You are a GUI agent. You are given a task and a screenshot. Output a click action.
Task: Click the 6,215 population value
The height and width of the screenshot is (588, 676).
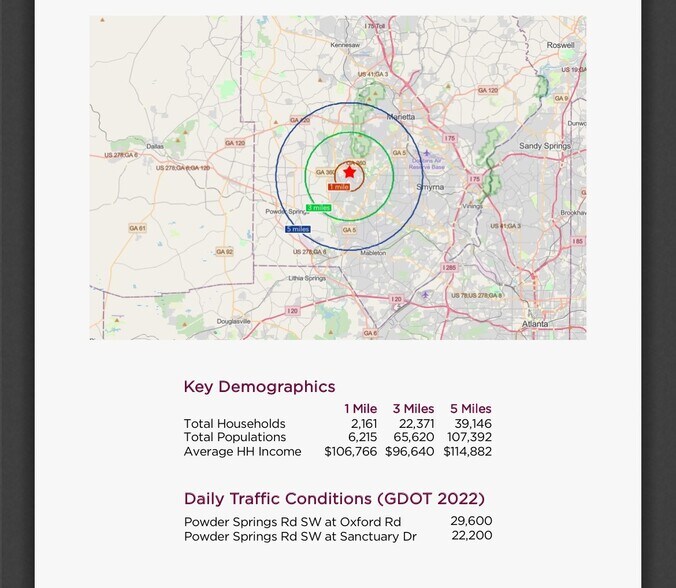pos(363,437)
